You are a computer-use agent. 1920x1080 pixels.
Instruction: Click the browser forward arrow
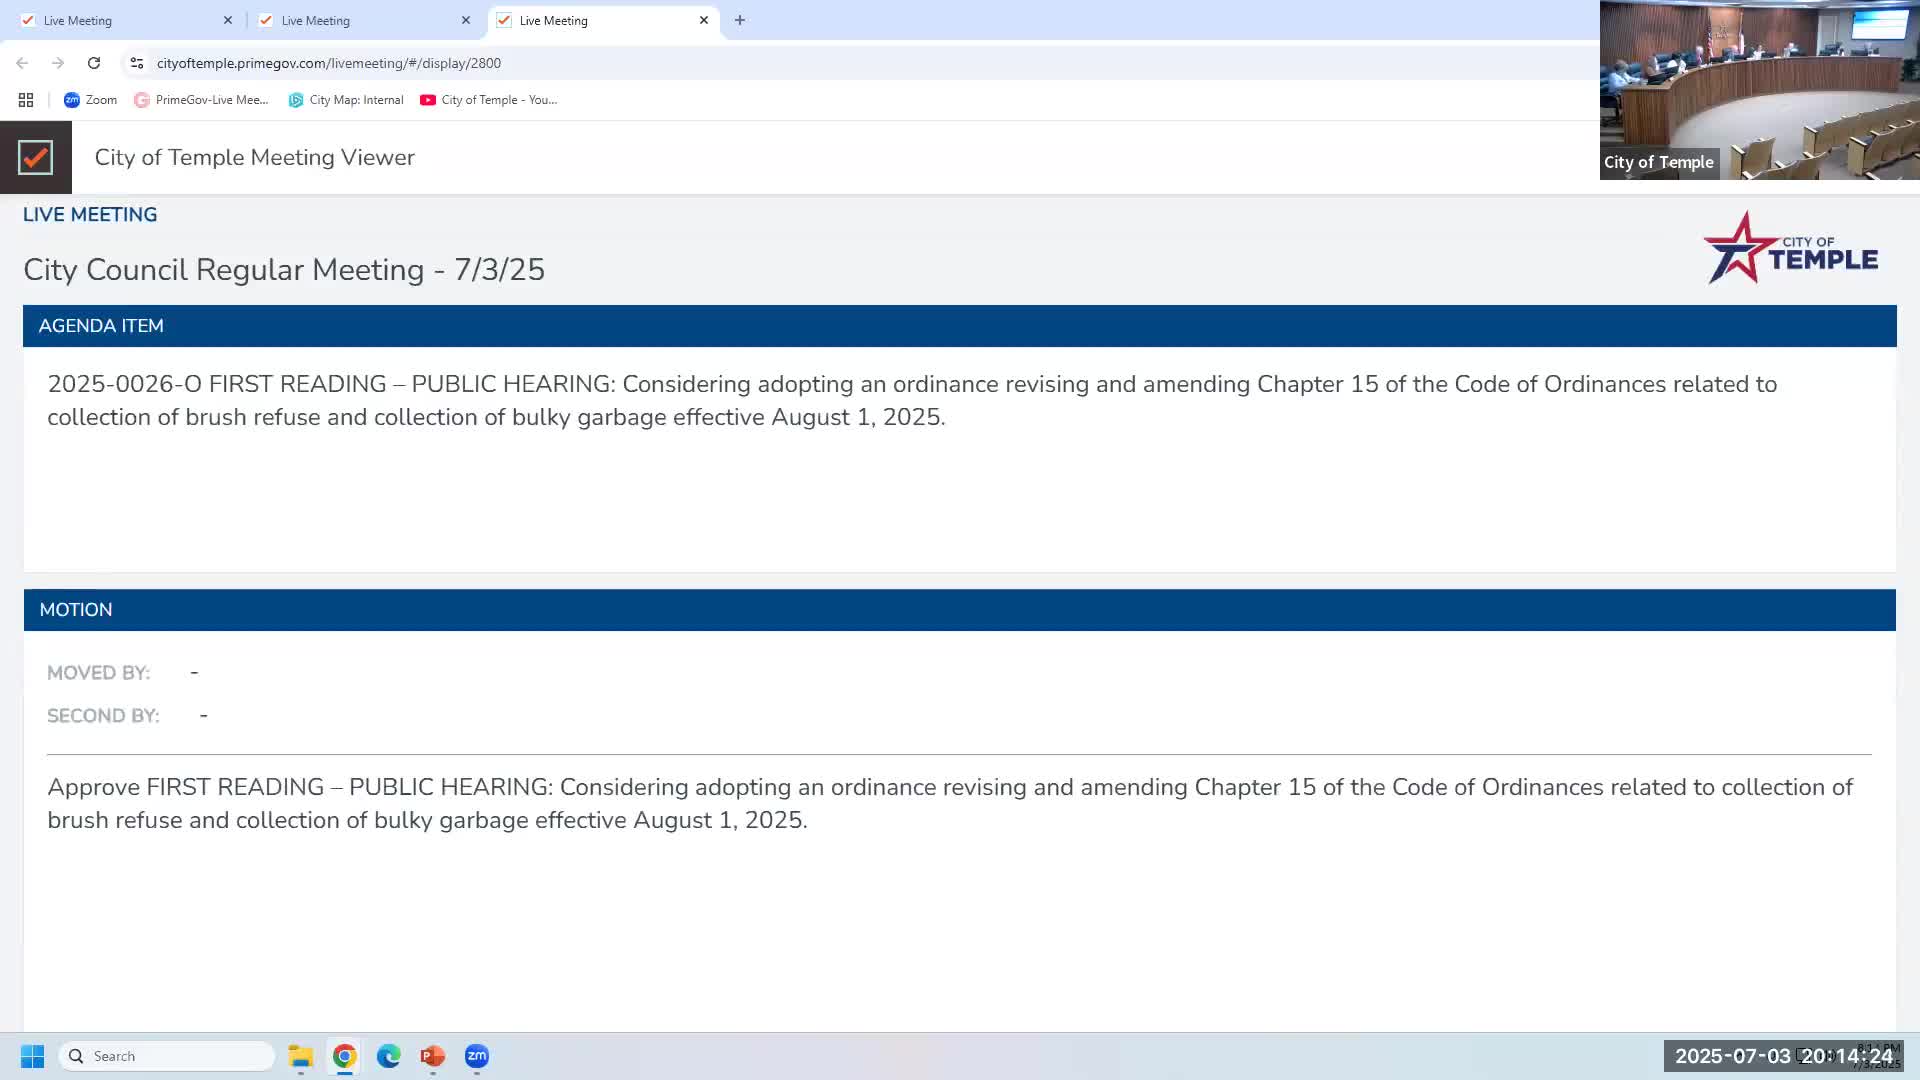point(58,63)
